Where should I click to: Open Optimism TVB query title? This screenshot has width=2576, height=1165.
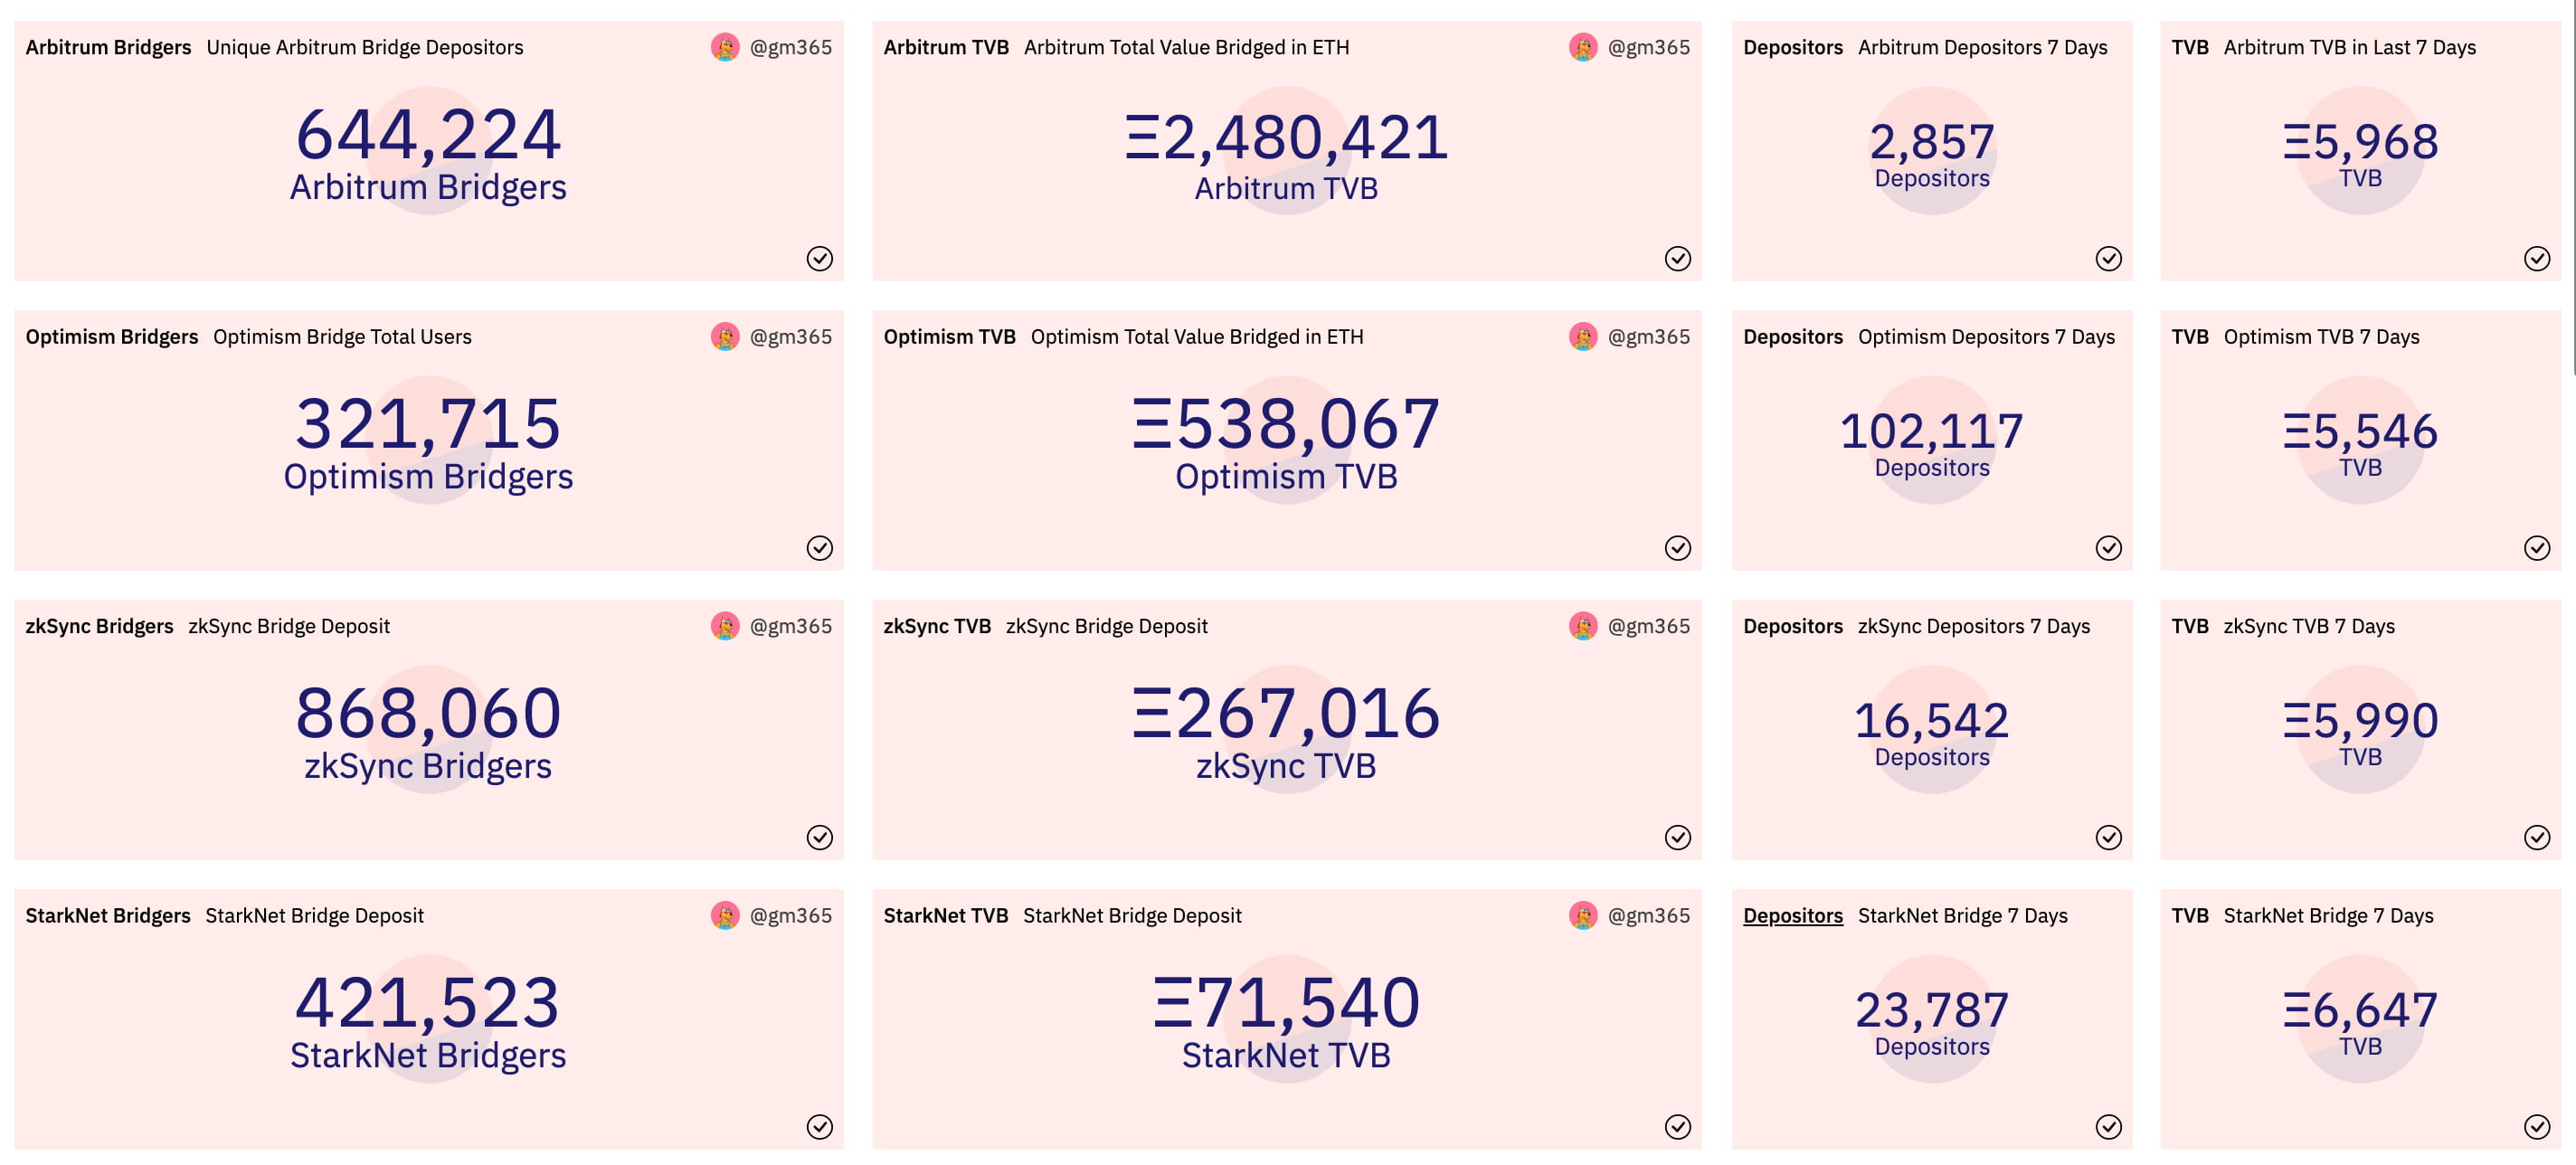point(949,337)
